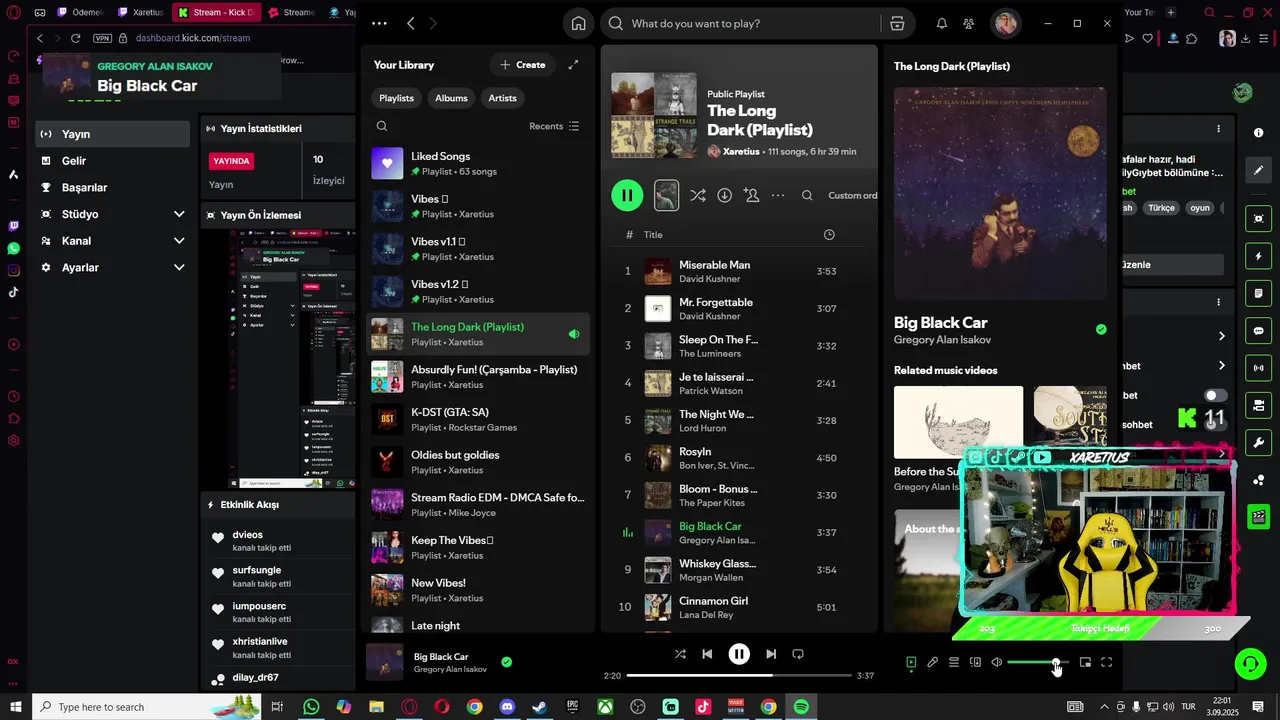This screenshot has width=1280, height=720.
Task: Reload the Kick dashboard page in browser
Action: [75, 38]
